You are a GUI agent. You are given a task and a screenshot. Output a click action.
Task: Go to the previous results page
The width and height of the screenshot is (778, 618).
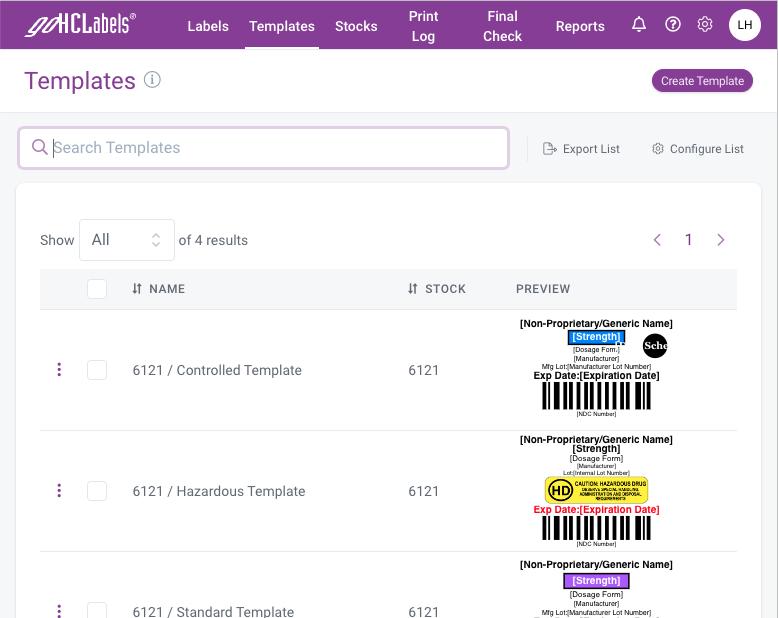pos(657,240)
